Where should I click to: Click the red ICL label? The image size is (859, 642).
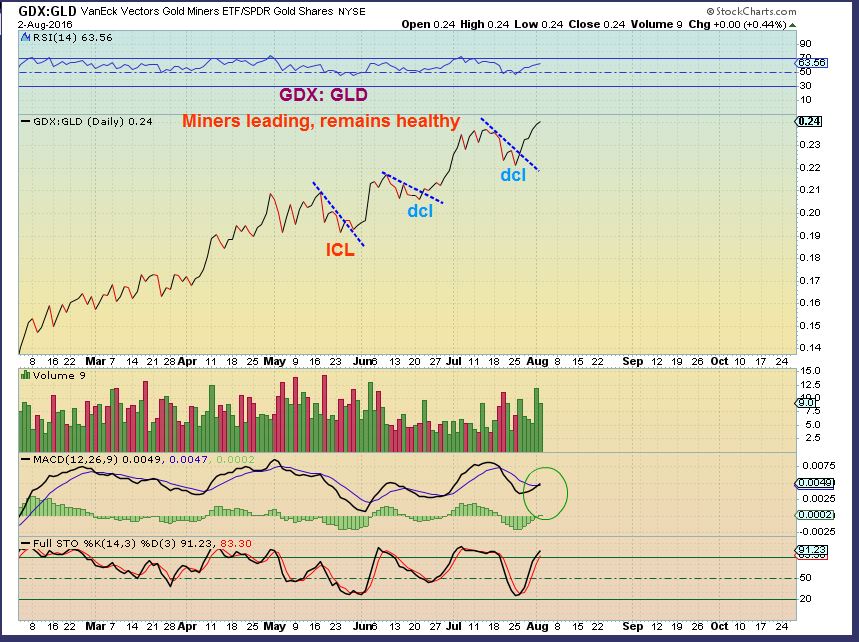coord(340,250)
